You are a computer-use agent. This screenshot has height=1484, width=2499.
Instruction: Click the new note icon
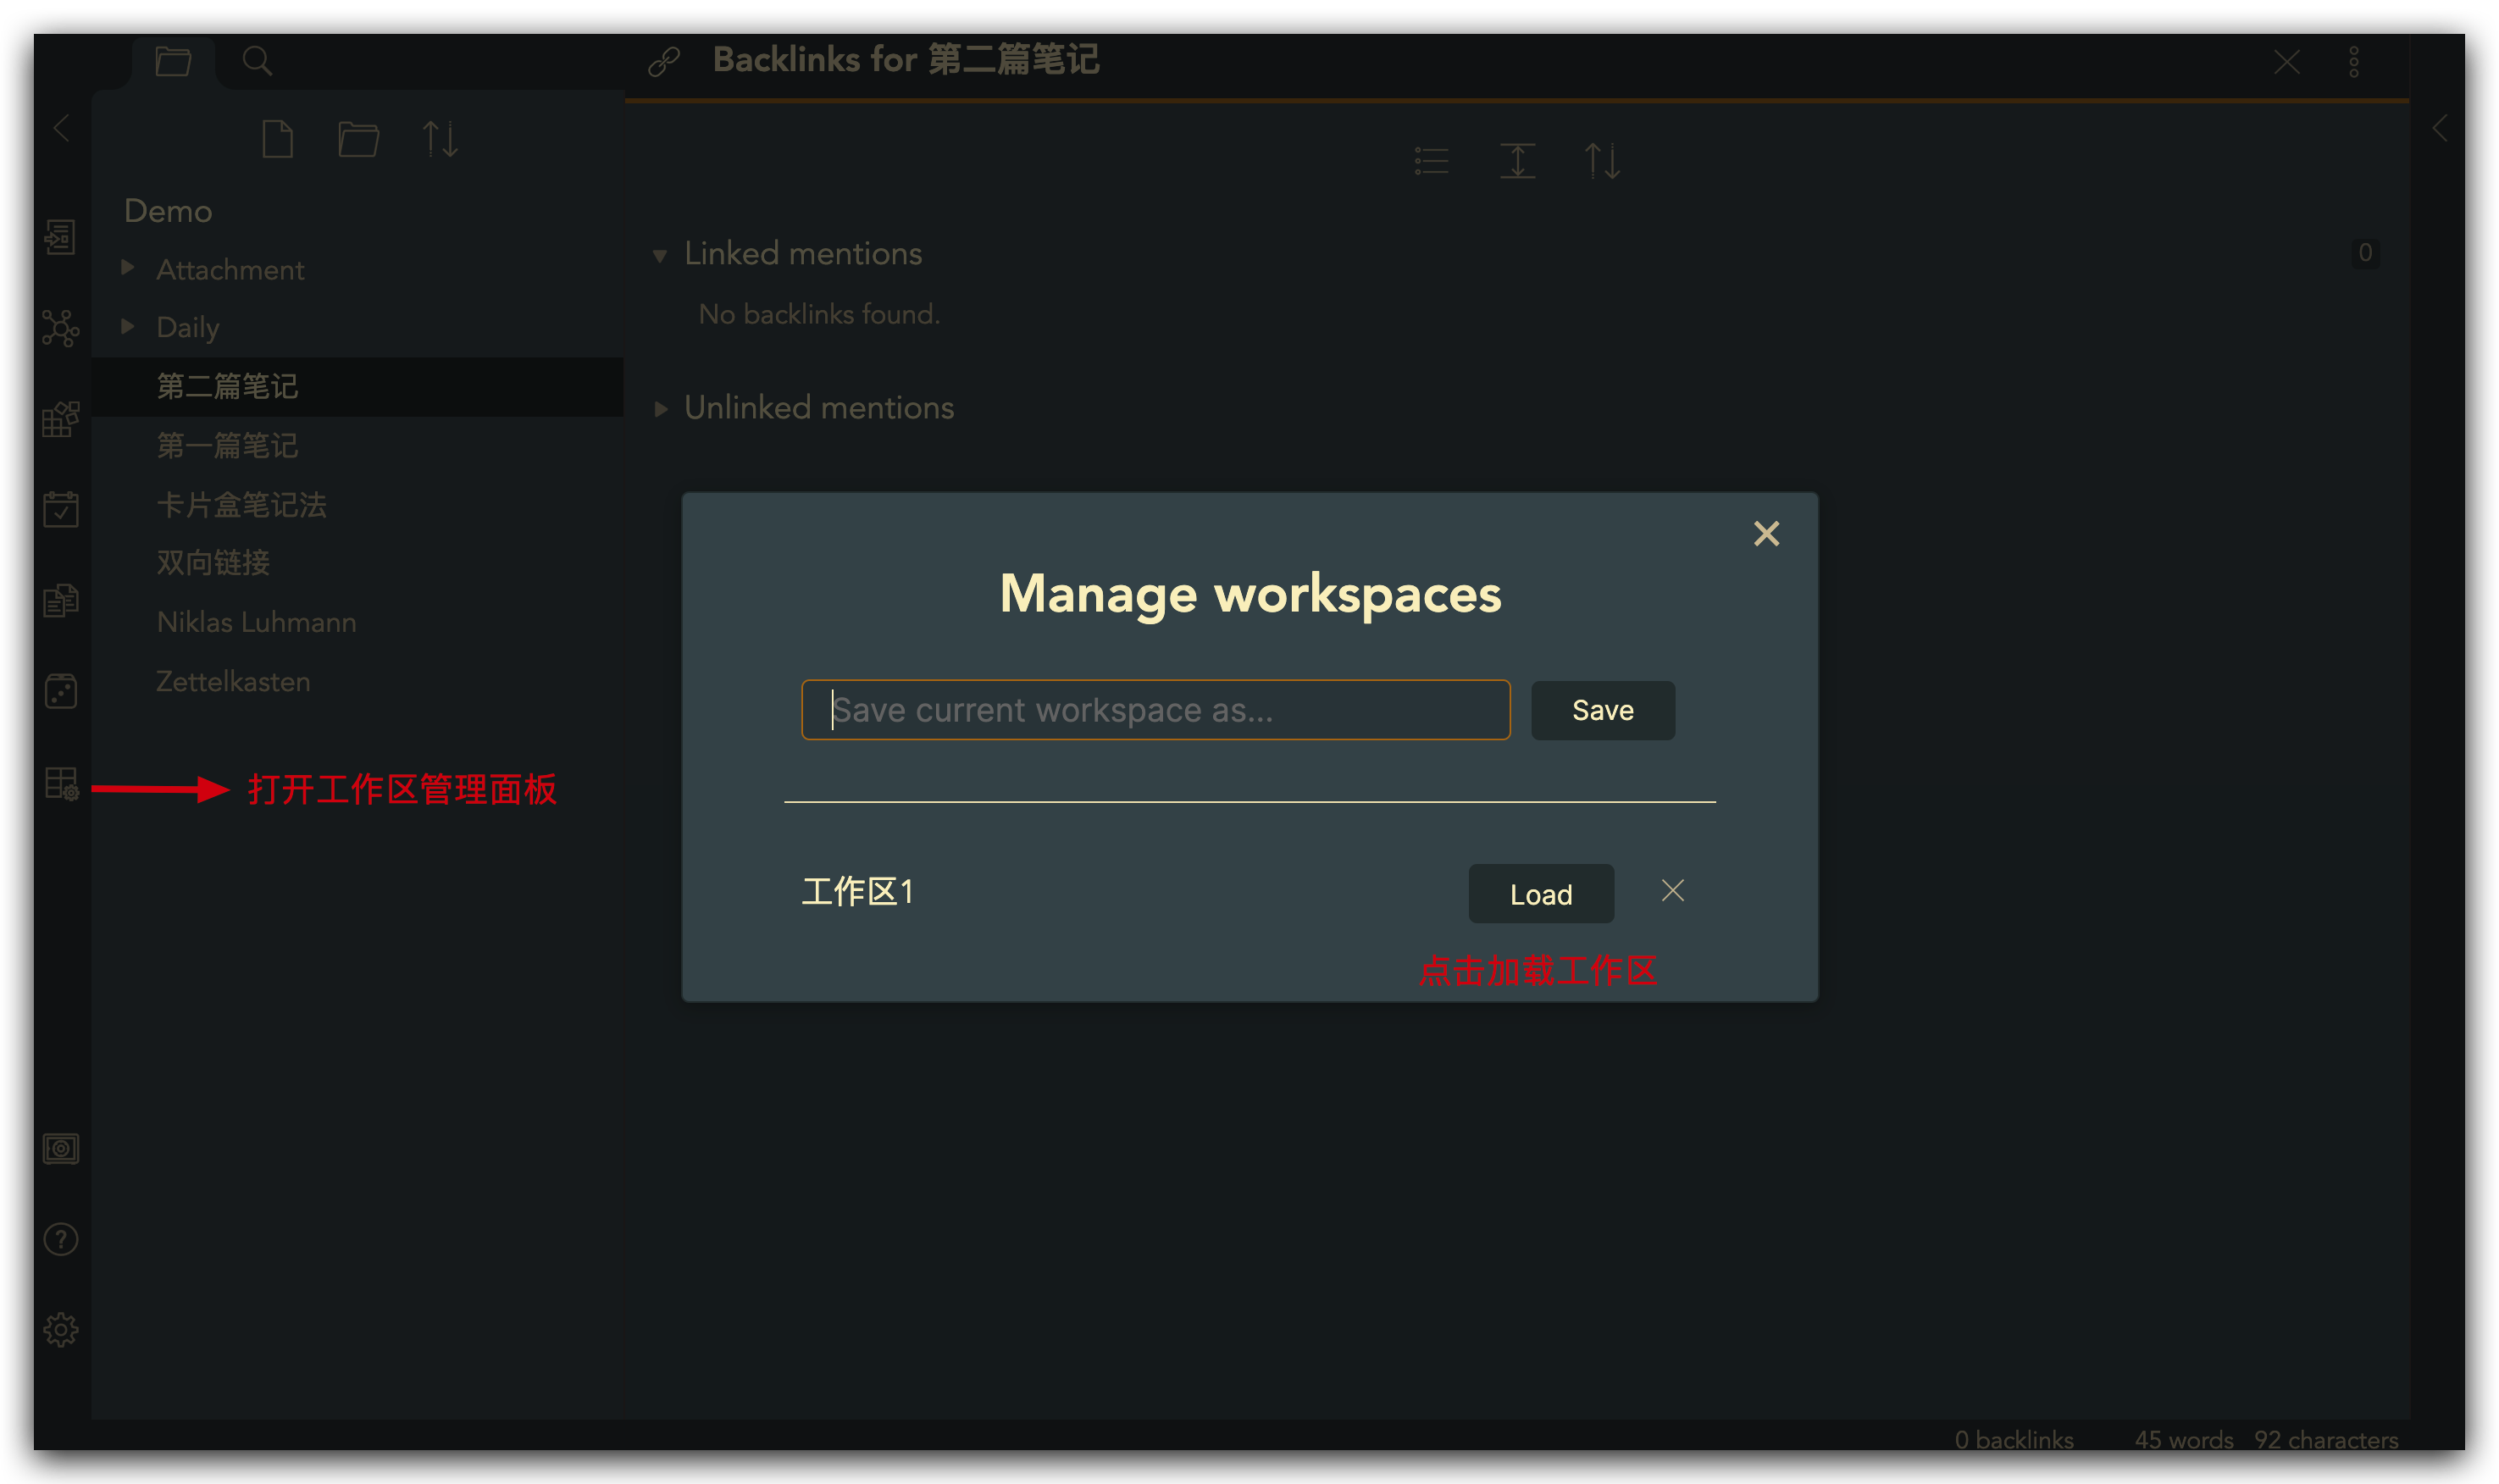coord(277,139)
